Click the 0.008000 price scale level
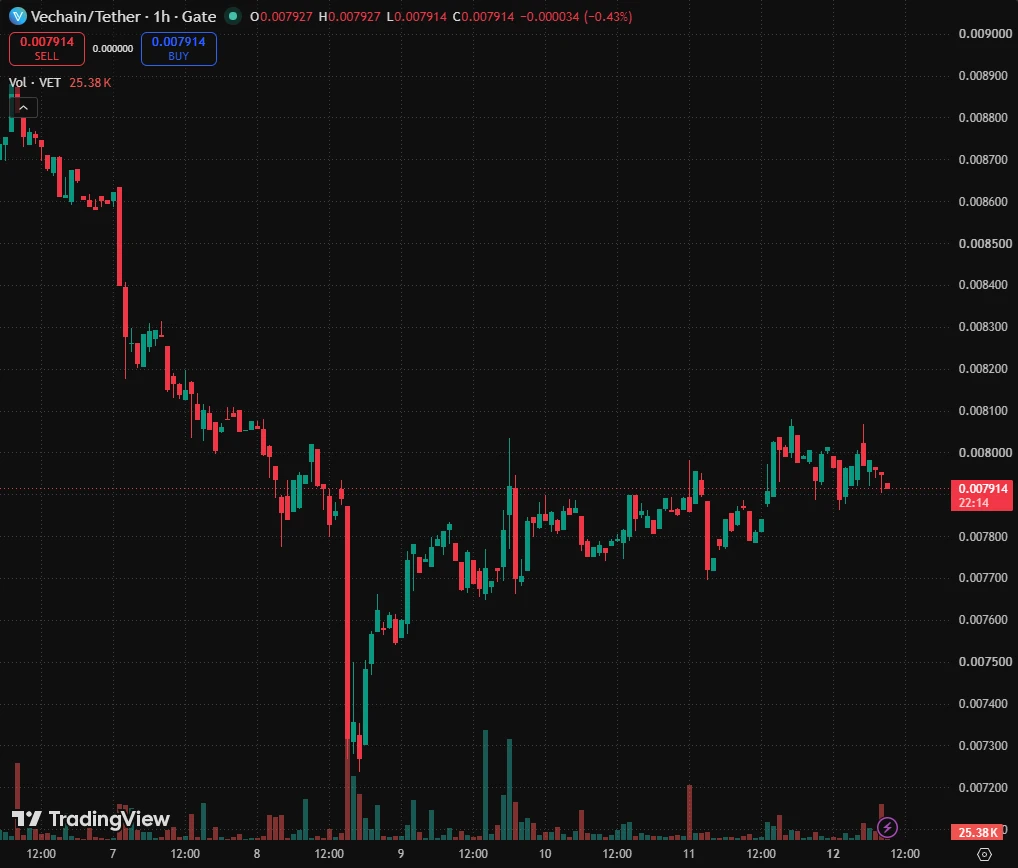1018x868 pixels. [x=984, y=453]
